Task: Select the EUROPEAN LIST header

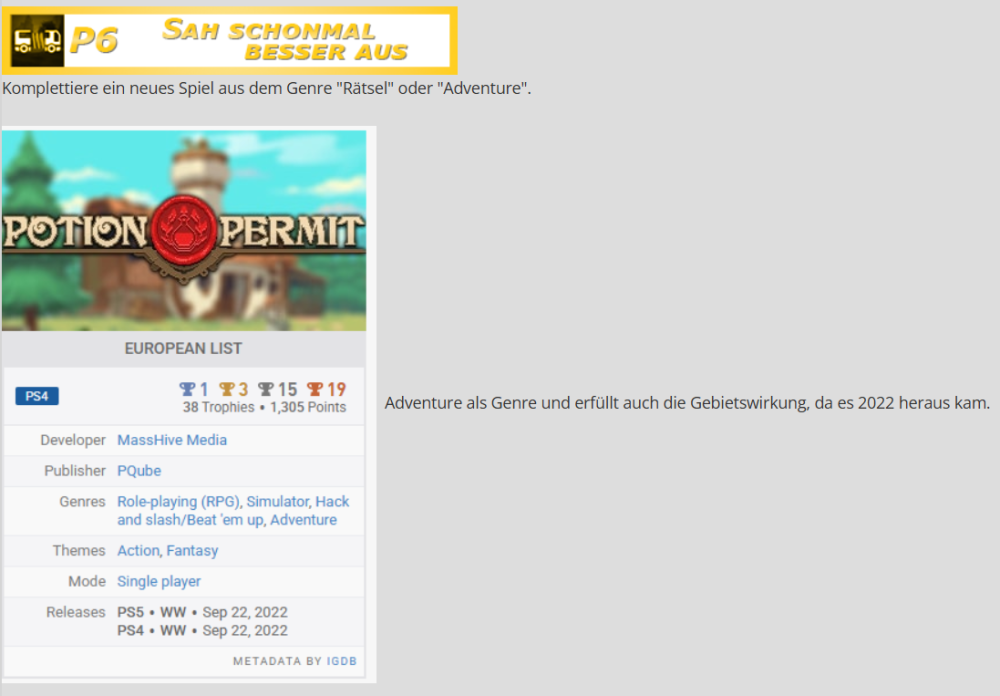Action: coord(183,349)
